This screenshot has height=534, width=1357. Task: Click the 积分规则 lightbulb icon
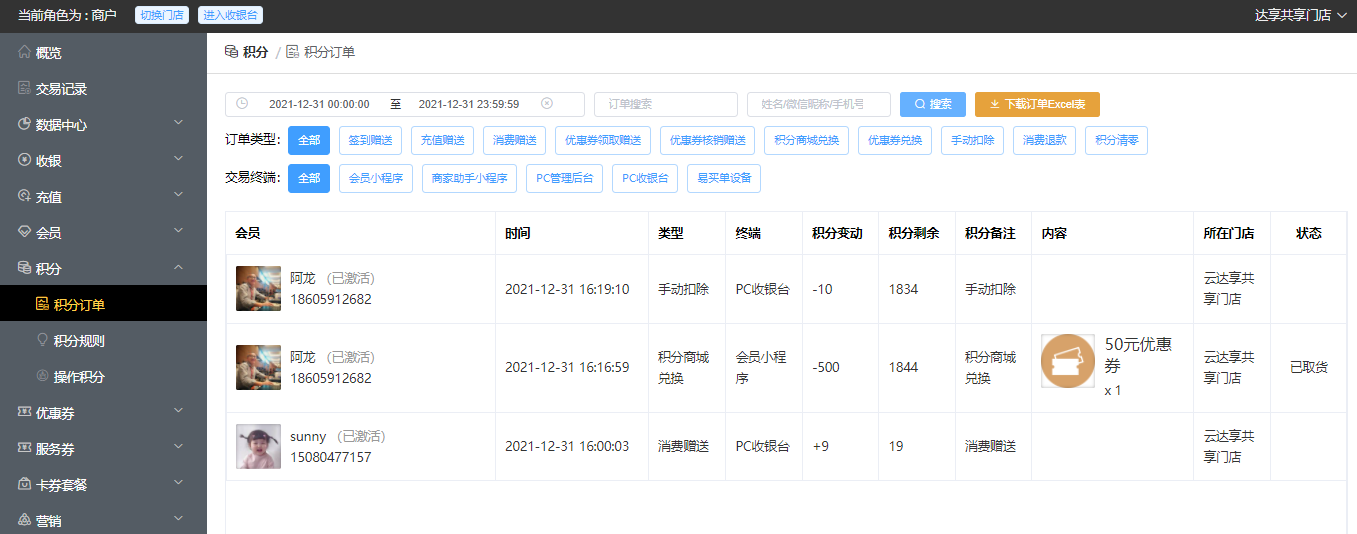42,340
